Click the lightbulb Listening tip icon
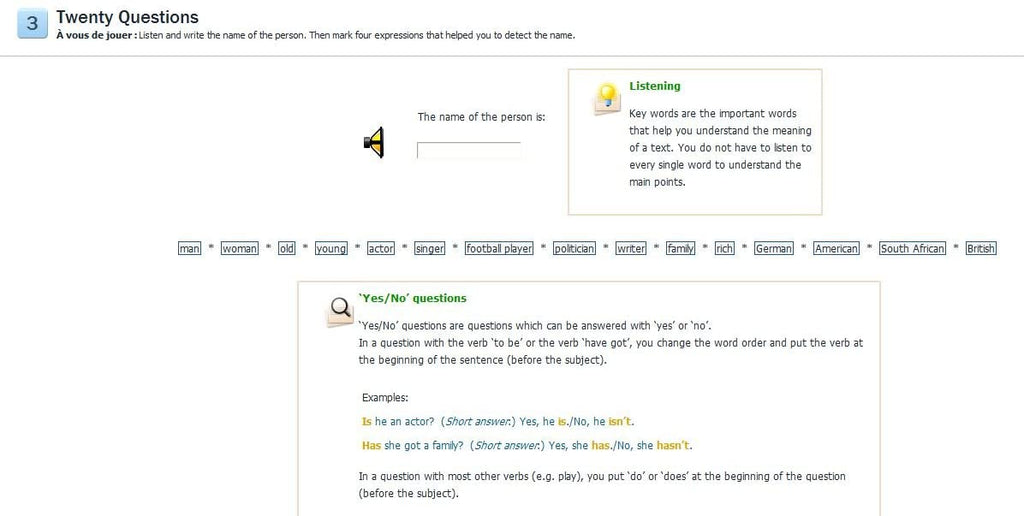 607,99
